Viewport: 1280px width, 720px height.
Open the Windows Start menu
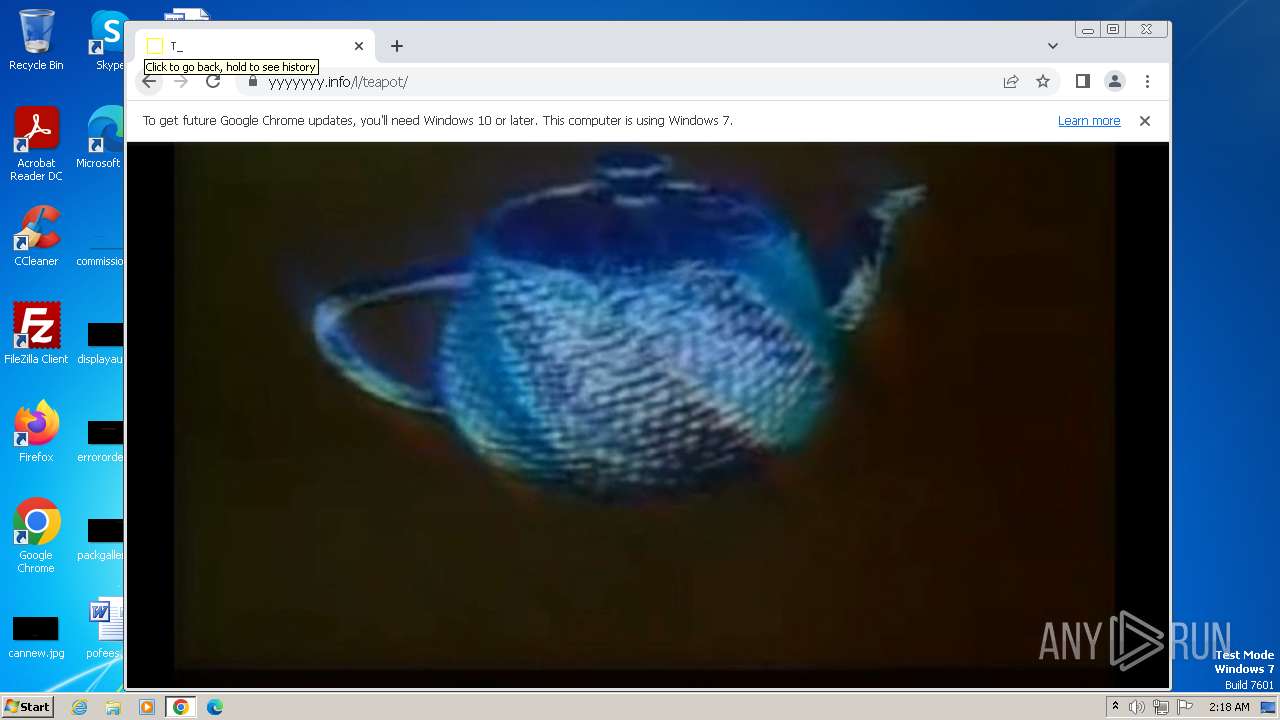tap(28, 707)
